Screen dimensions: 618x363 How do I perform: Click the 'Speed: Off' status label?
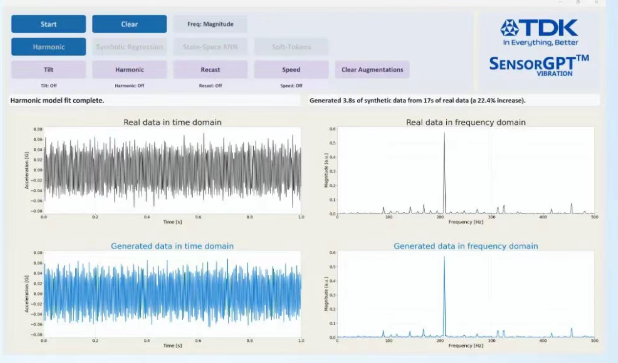pyautogui.click(x=291, y=86)
